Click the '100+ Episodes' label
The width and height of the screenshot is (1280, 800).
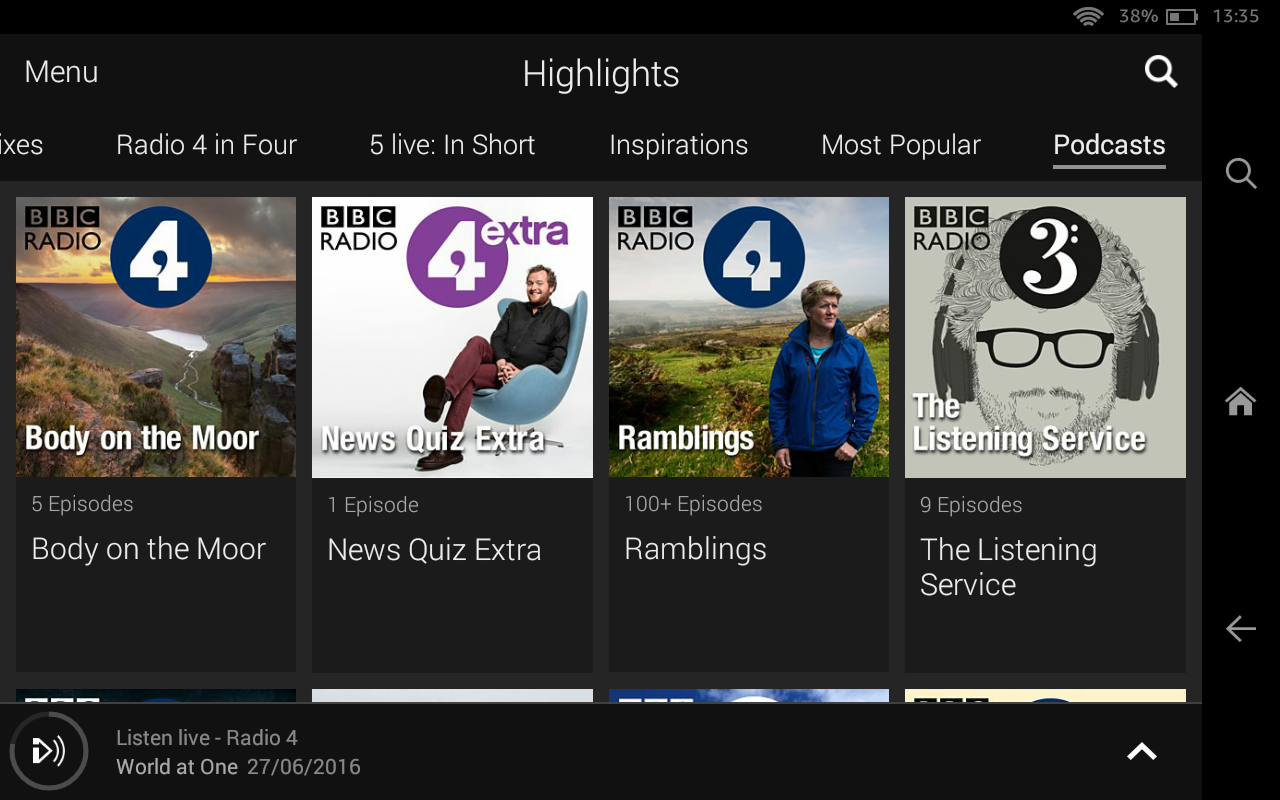tap(693, 504)
